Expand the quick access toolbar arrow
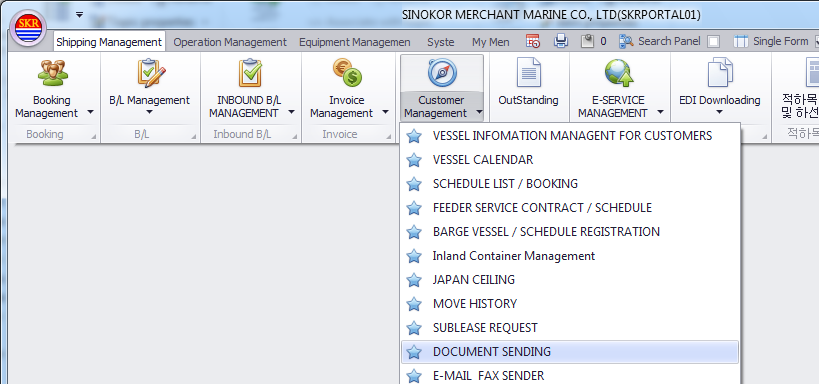This screenshot has height=384, width=819. coord(79,15)
